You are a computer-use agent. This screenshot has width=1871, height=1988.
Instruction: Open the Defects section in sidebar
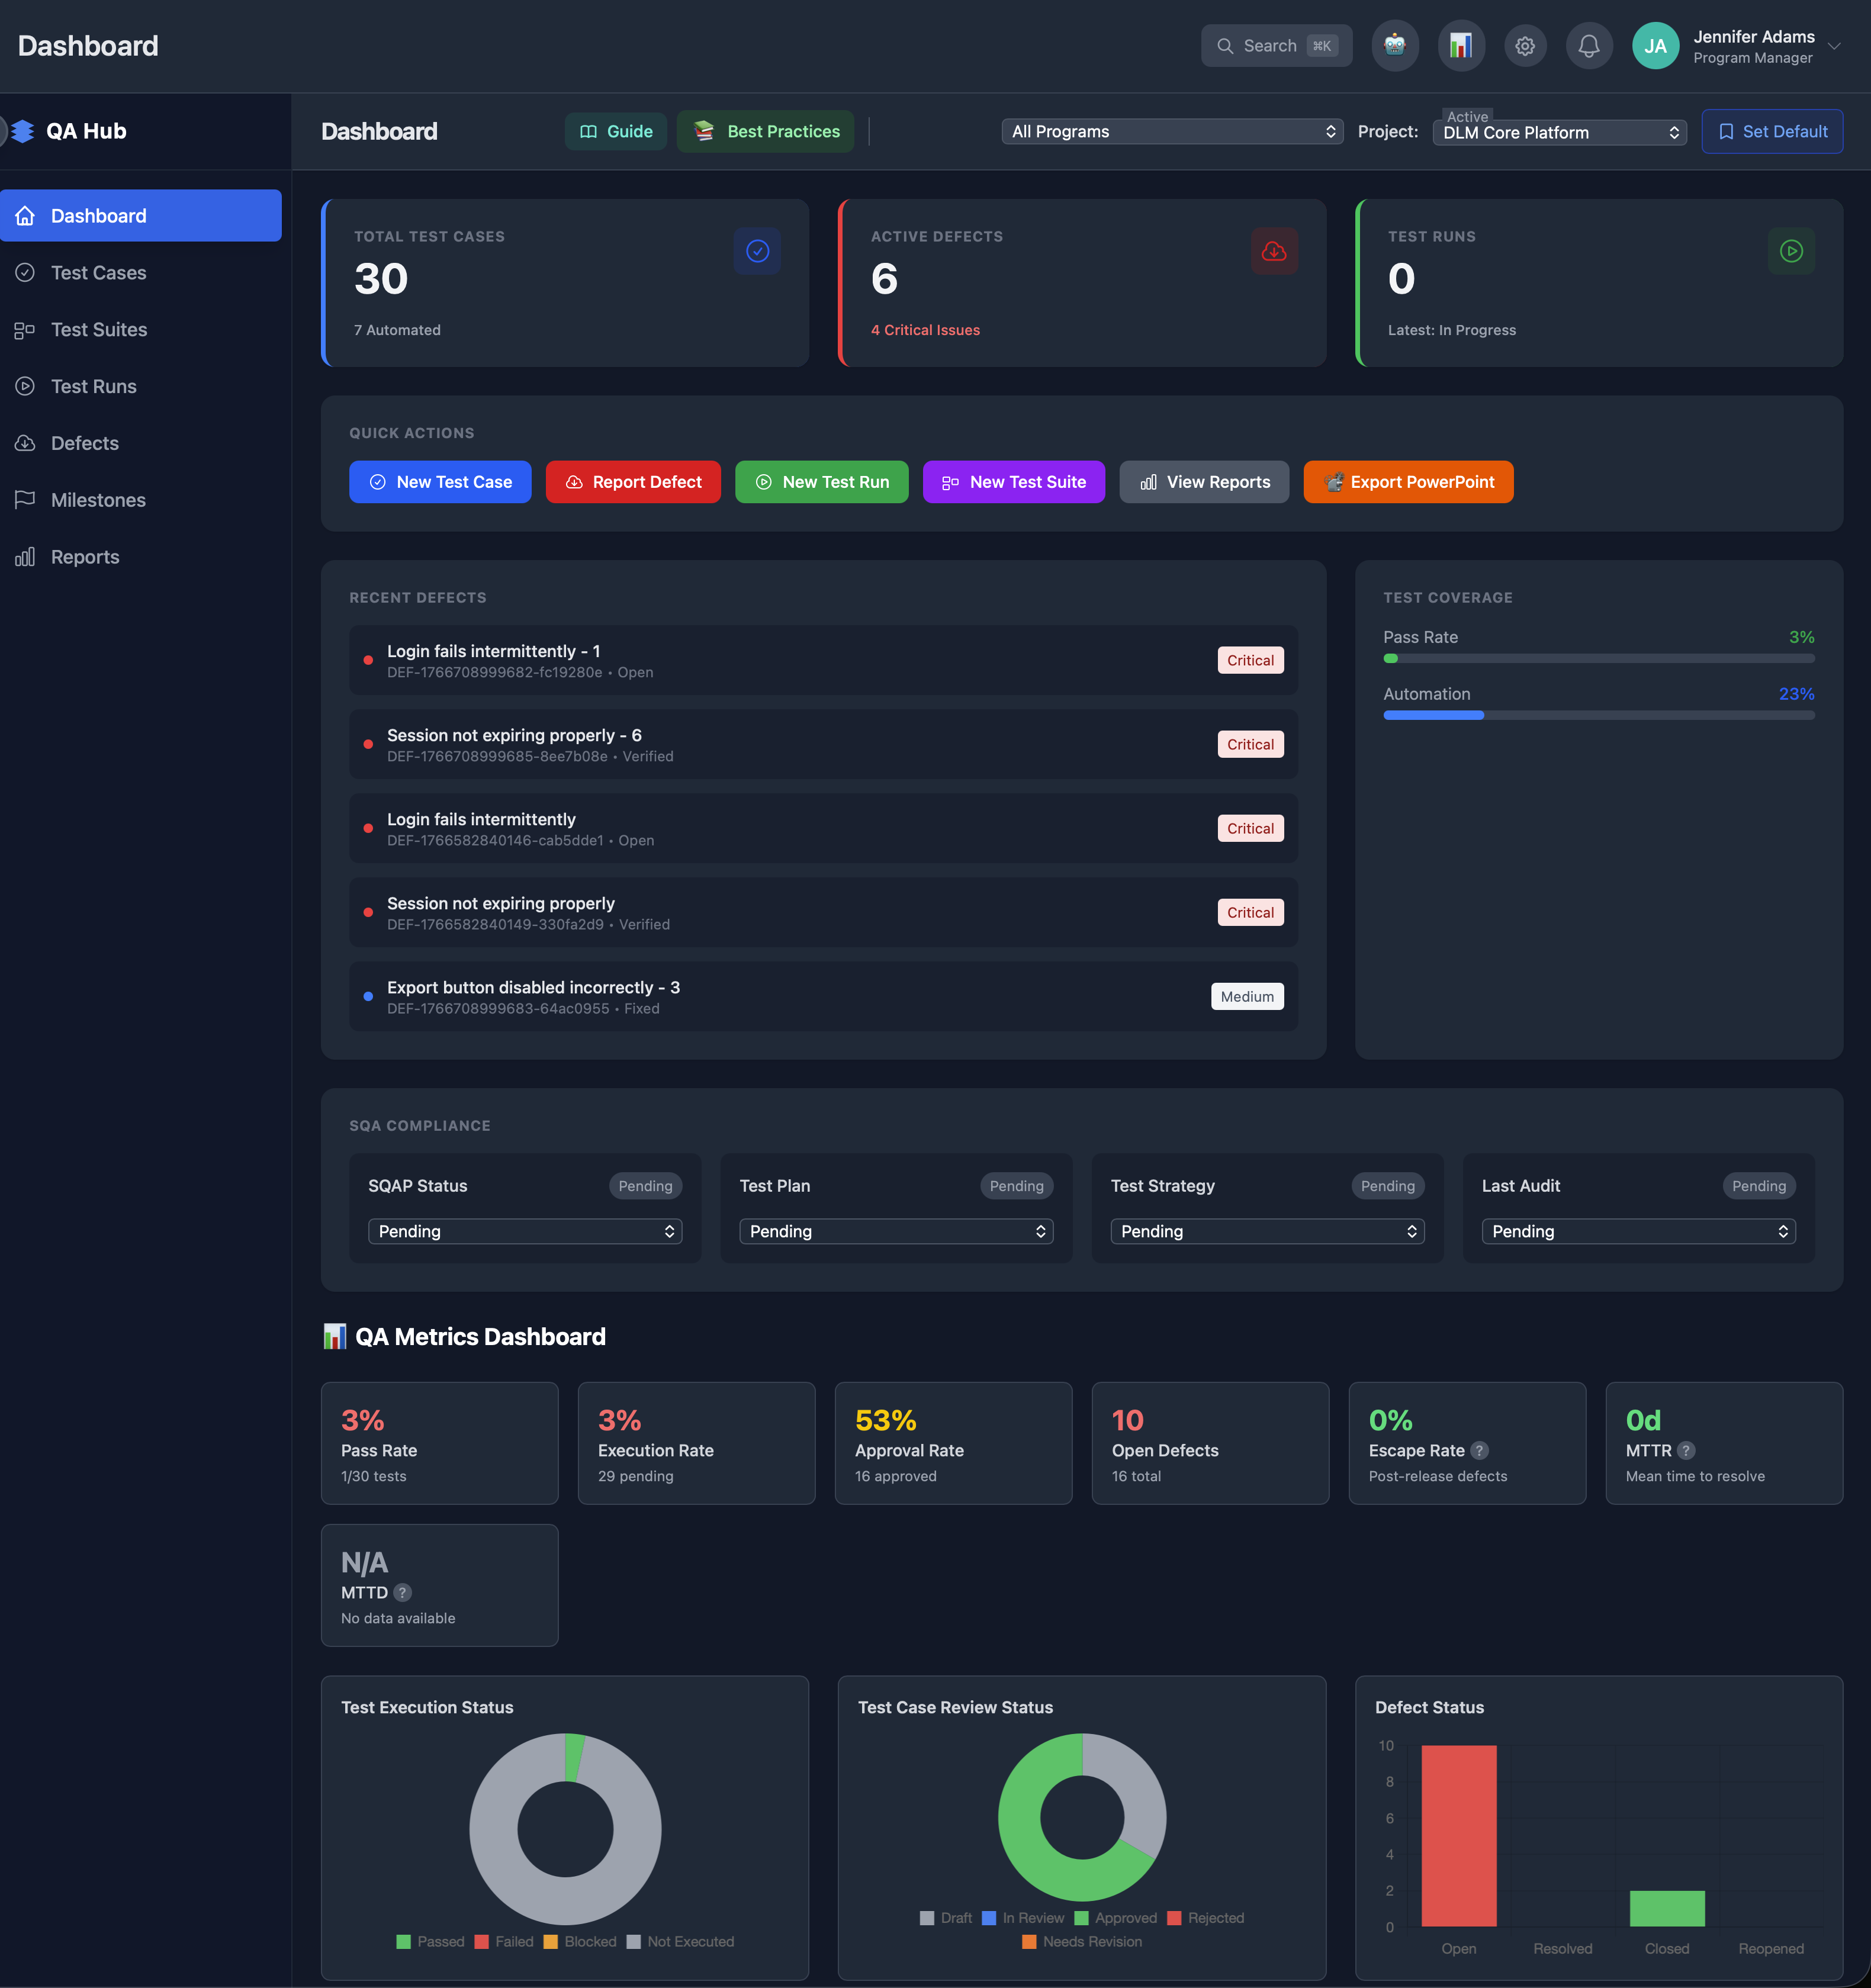(84, 443)
